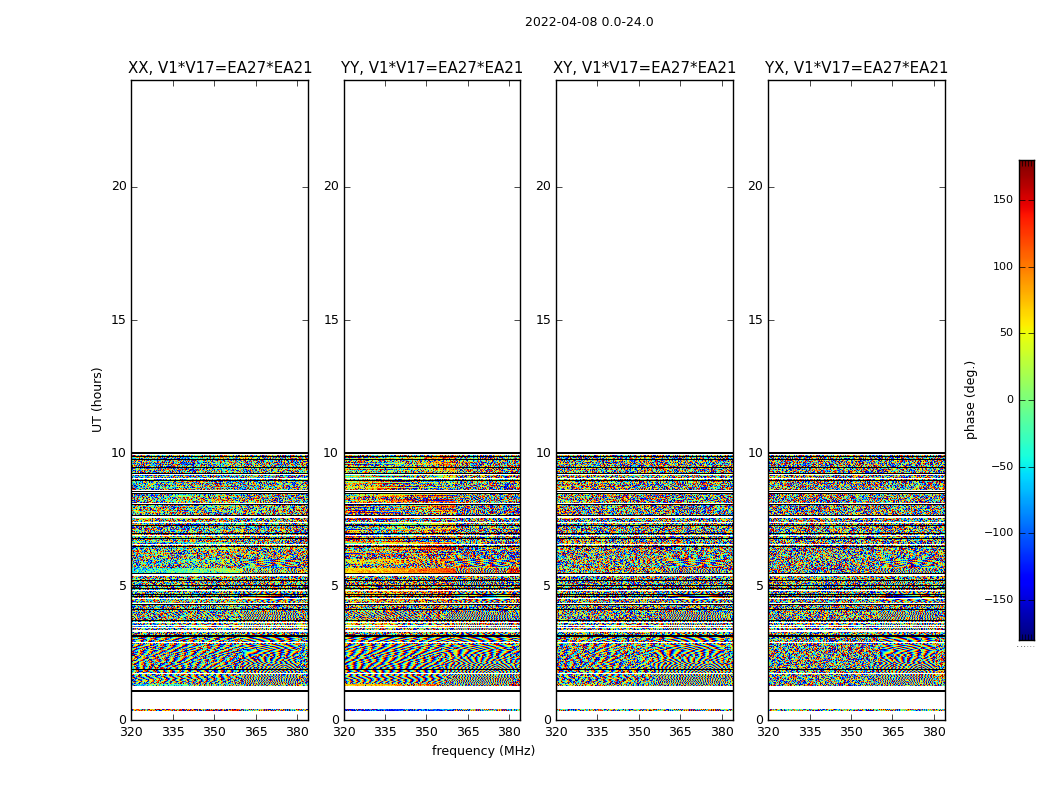Click the 'frequency (MHz)' axis label
The image size is (1050, 800).
[483, 750]
